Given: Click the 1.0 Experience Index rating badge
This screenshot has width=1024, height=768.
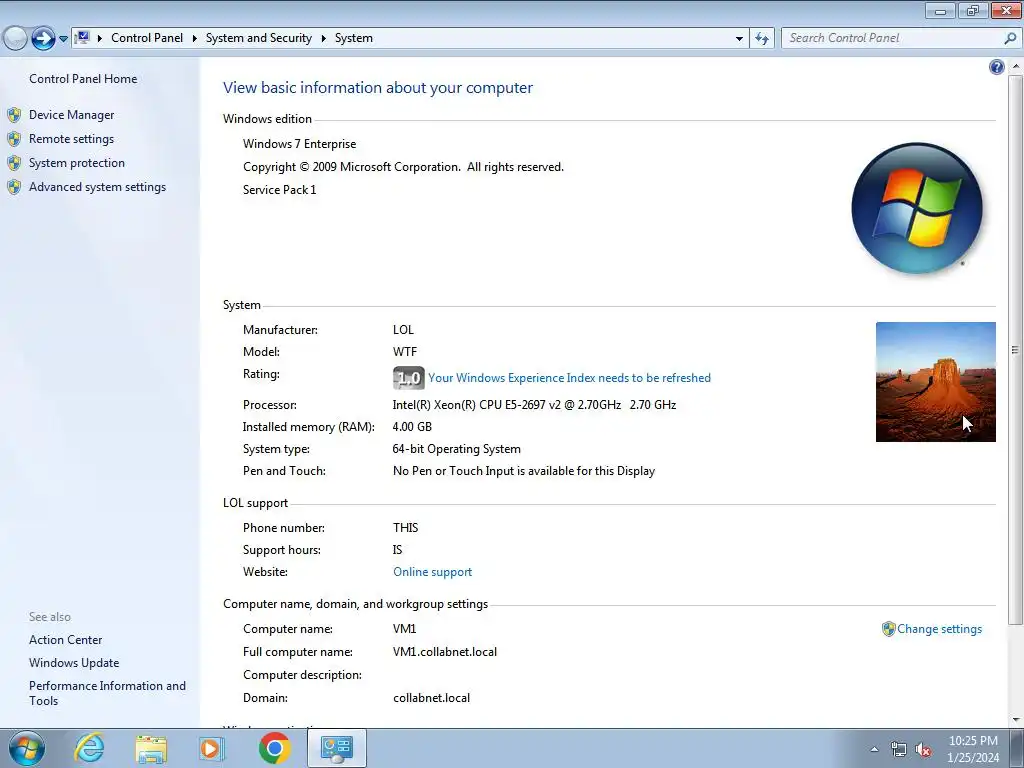Looking at the screenshot, I should coord(409,377).
